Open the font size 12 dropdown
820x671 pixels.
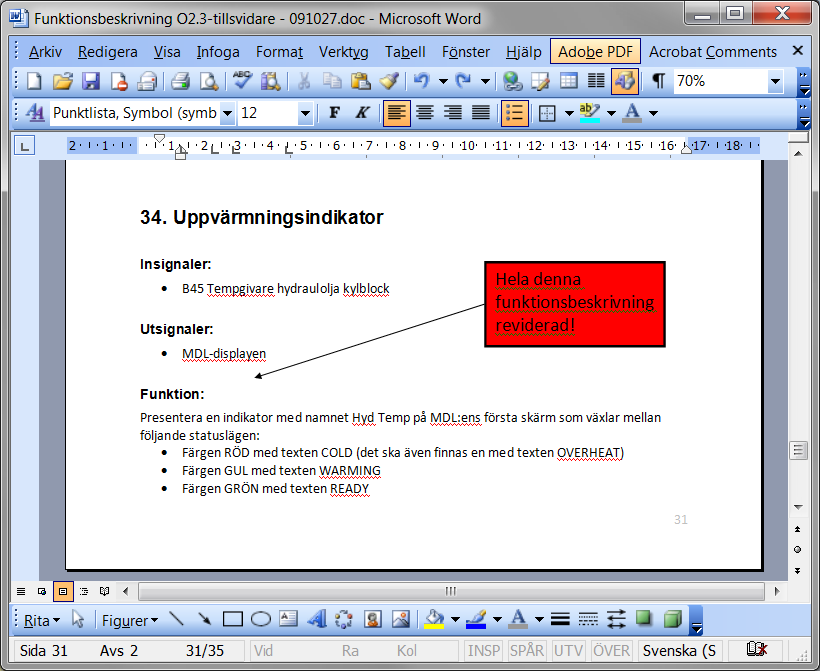305,113
